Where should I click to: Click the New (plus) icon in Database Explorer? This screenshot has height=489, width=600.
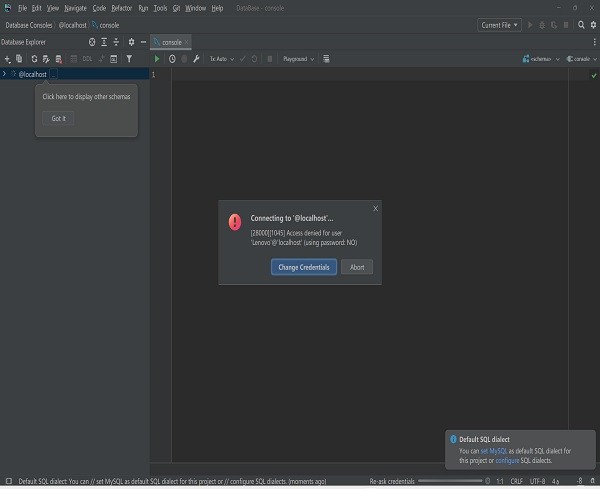(x=7, y=59)
